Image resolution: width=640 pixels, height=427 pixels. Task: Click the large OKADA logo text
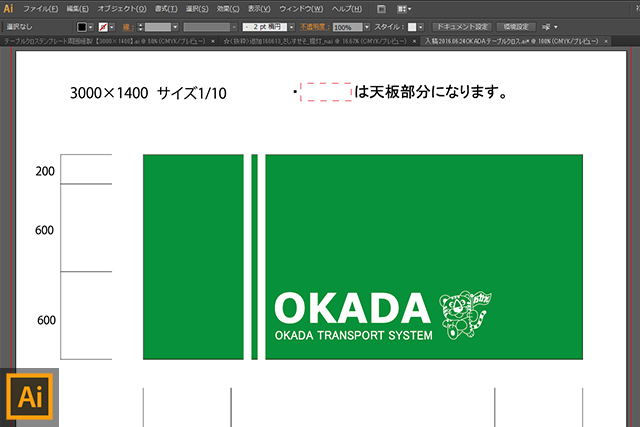click(353, 308)
